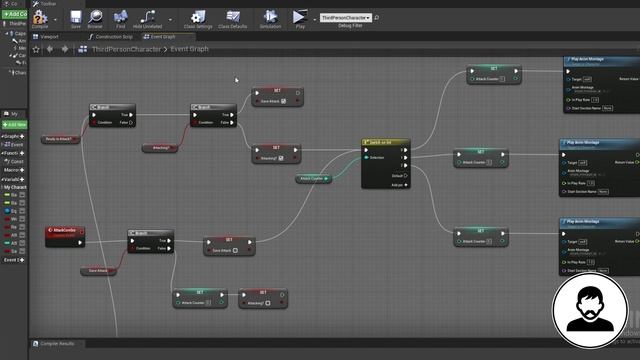Screen dimensions: 640x360
Task: Uncheck the checked Save Attack checkbox
Action: (283, 101)
